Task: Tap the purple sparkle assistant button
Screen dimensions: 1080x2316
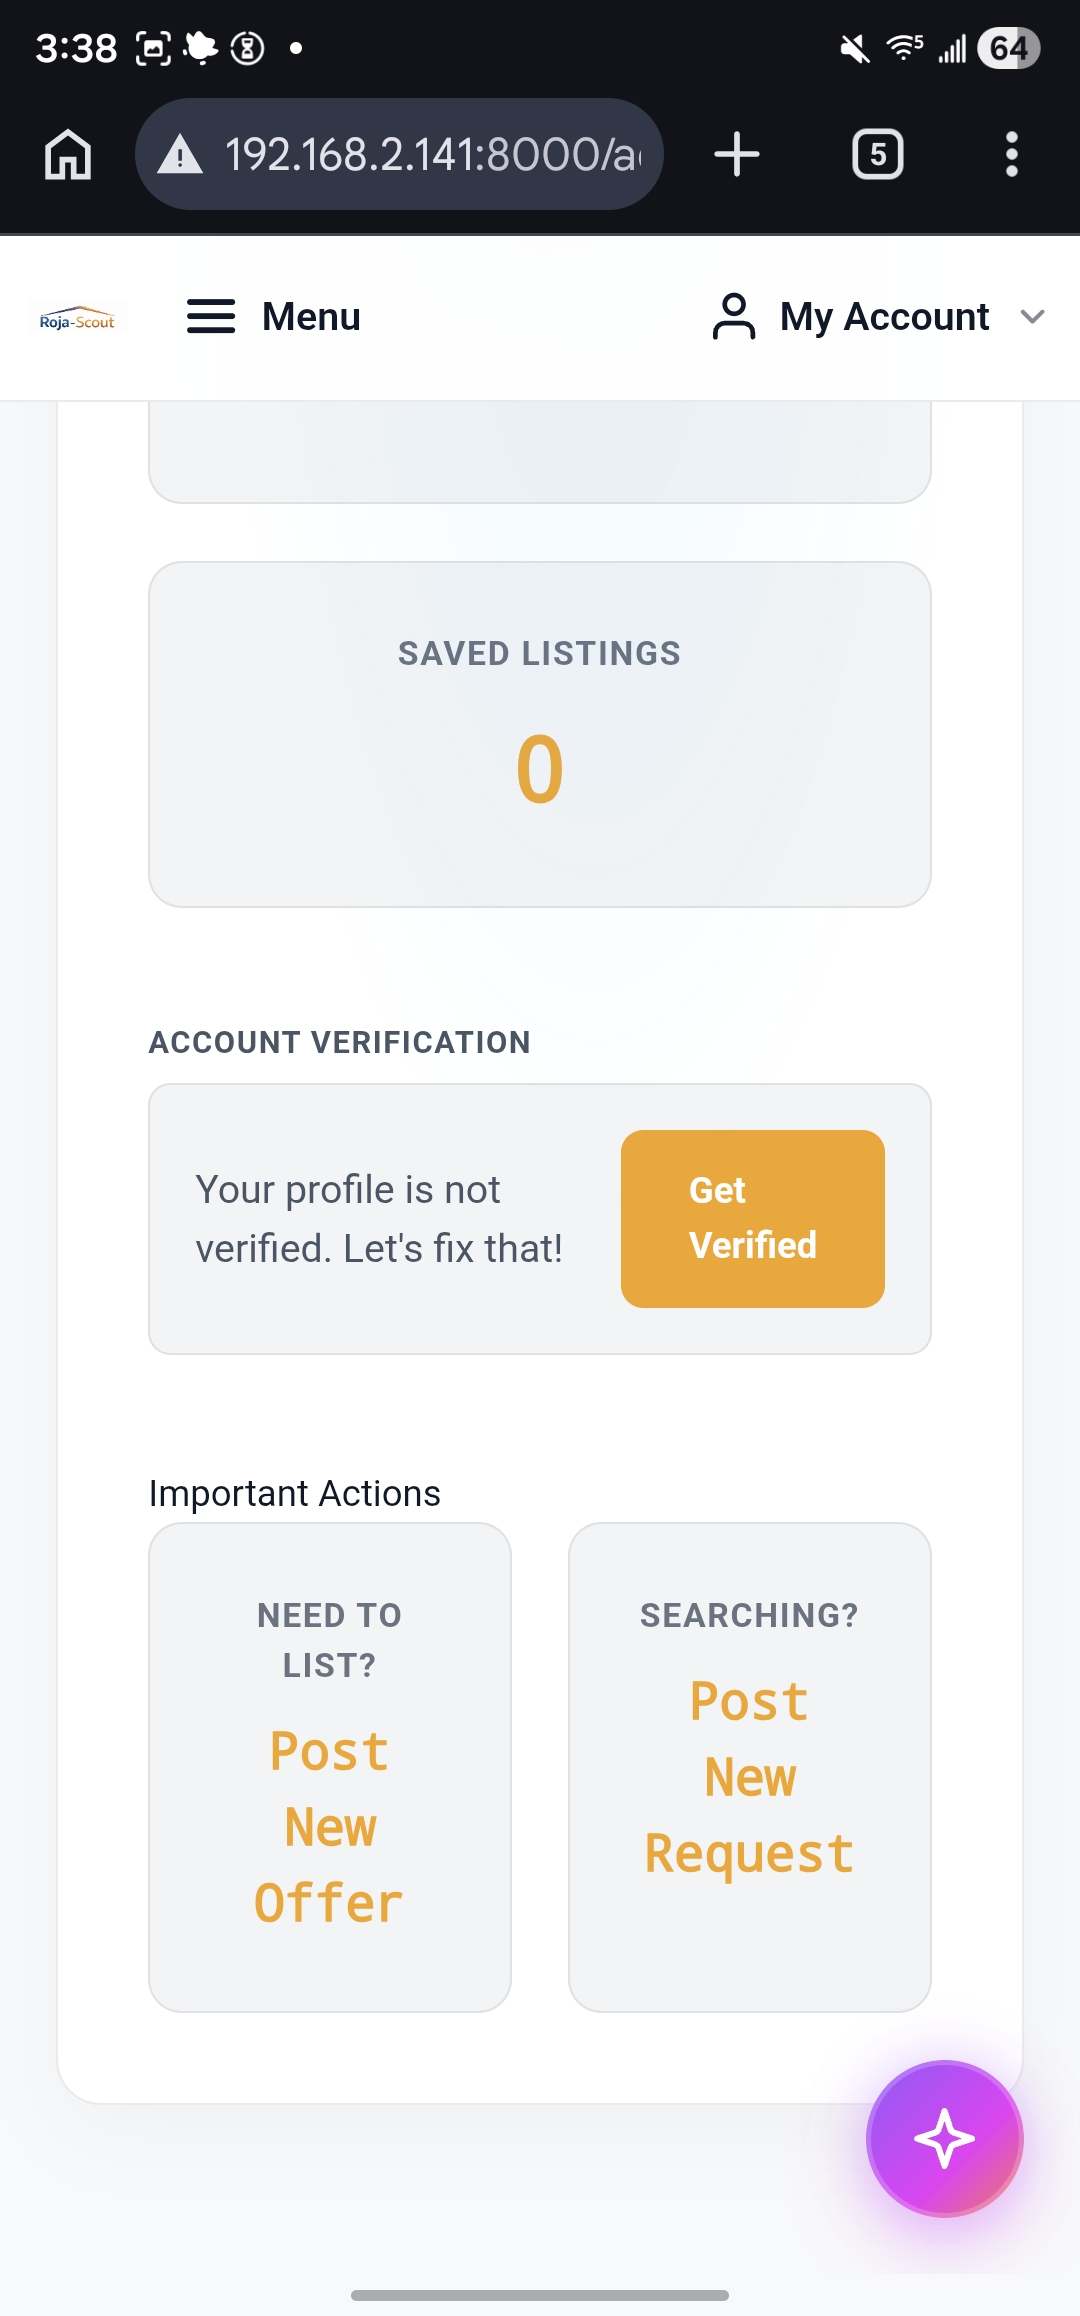Action: tap(944, 2138)
